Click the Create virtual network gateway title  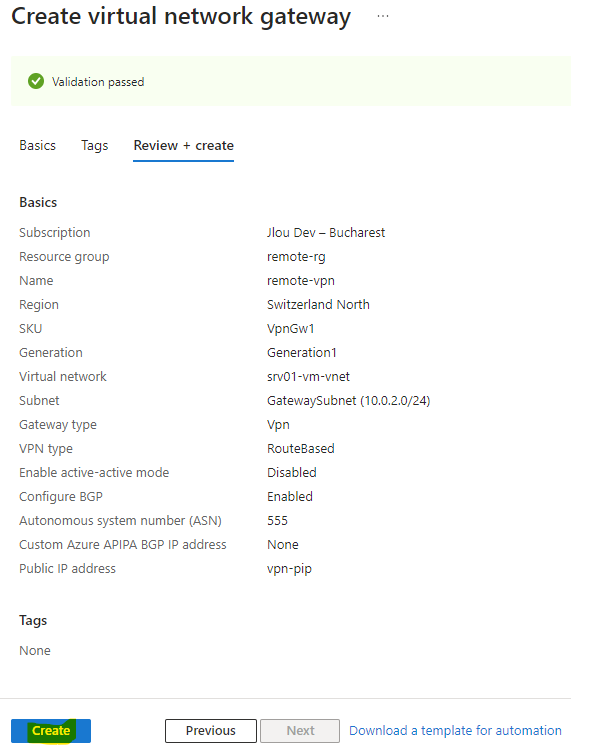[x=181, y=17]
